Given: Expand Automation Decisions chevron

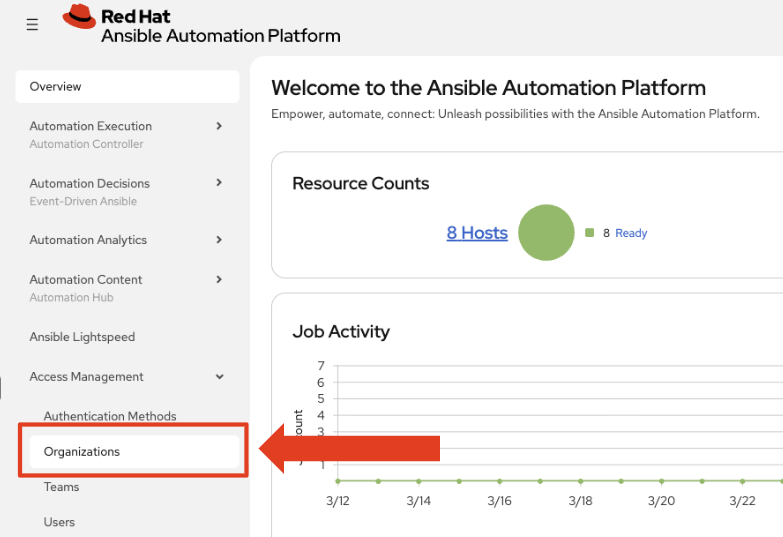Looking at the screenshot, I should [x=219, y=183].
